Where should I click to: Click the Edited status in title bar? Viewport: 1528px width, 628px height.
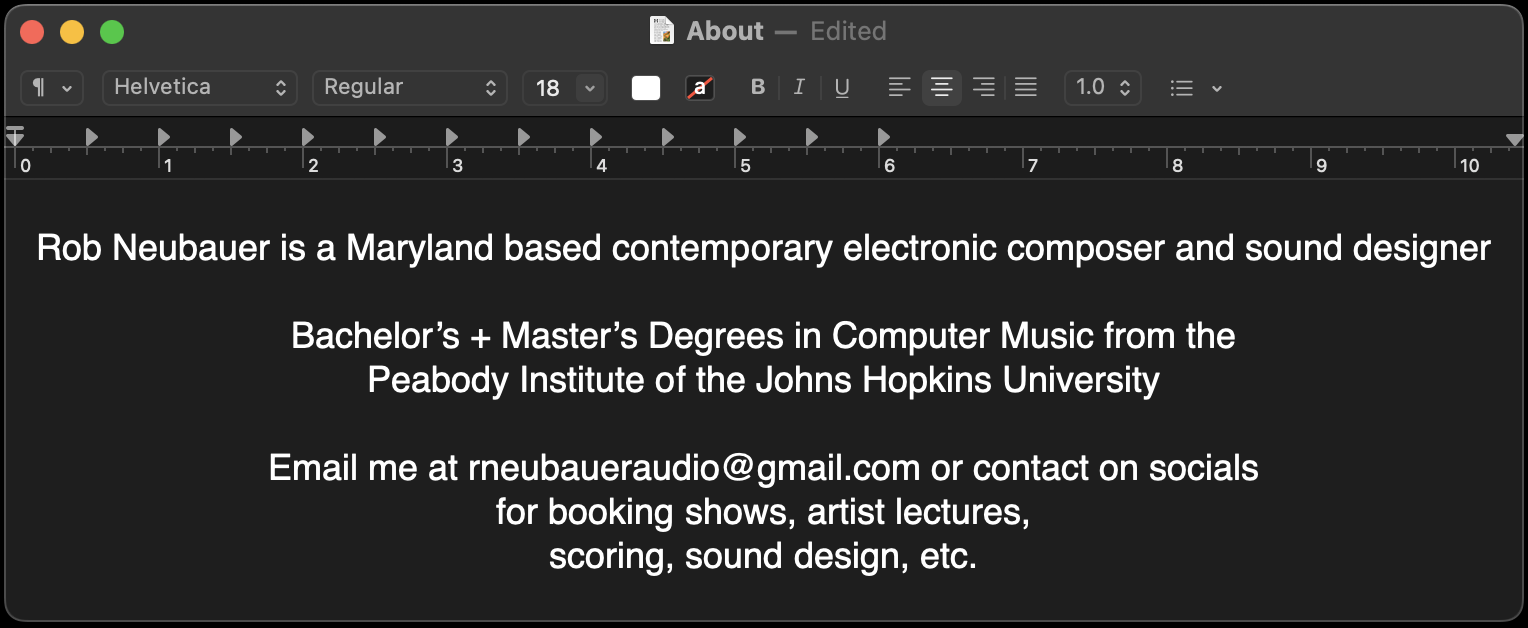pyautogui.click(x=848, y=31)
